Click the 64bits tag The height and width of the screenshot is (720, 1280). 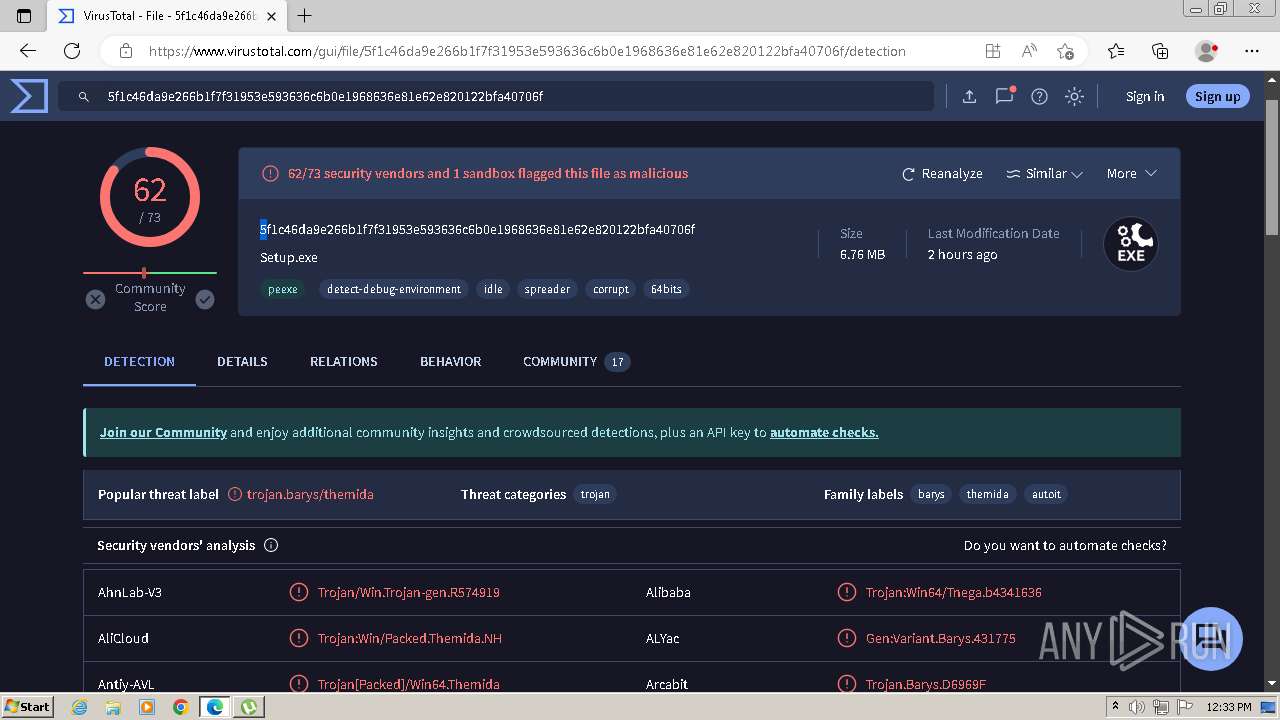[666, 289]
